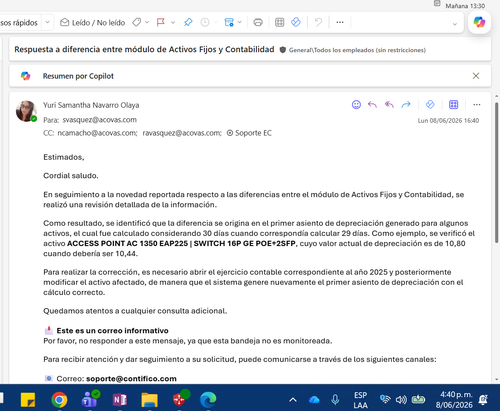500x411 pixels.
Task: Open the Copilot button at top right
Action: pos(479,22)
